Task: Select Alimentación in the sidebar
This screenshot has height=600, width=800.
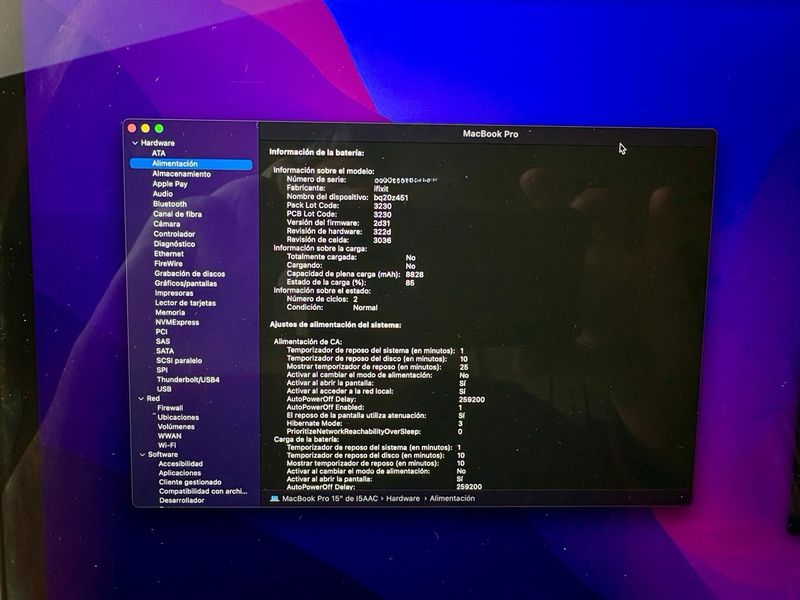Action: (191, 164)
